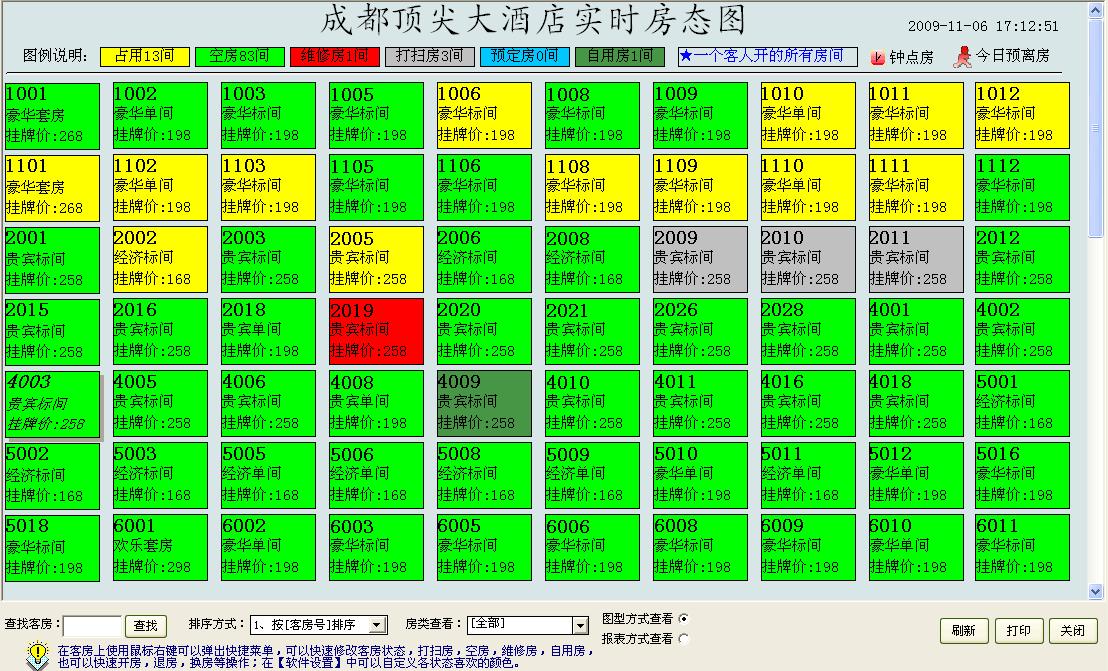
Task: Select room 4016 tile
Action: 808,403
